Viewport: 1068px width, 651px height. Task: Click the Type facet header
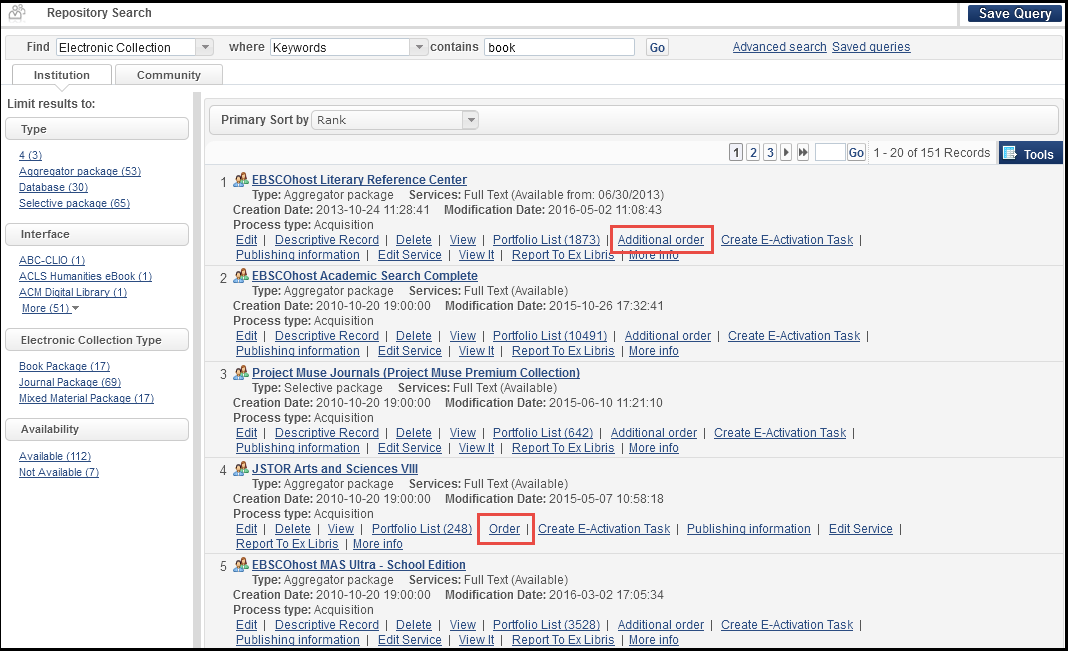tap(97, 129)
